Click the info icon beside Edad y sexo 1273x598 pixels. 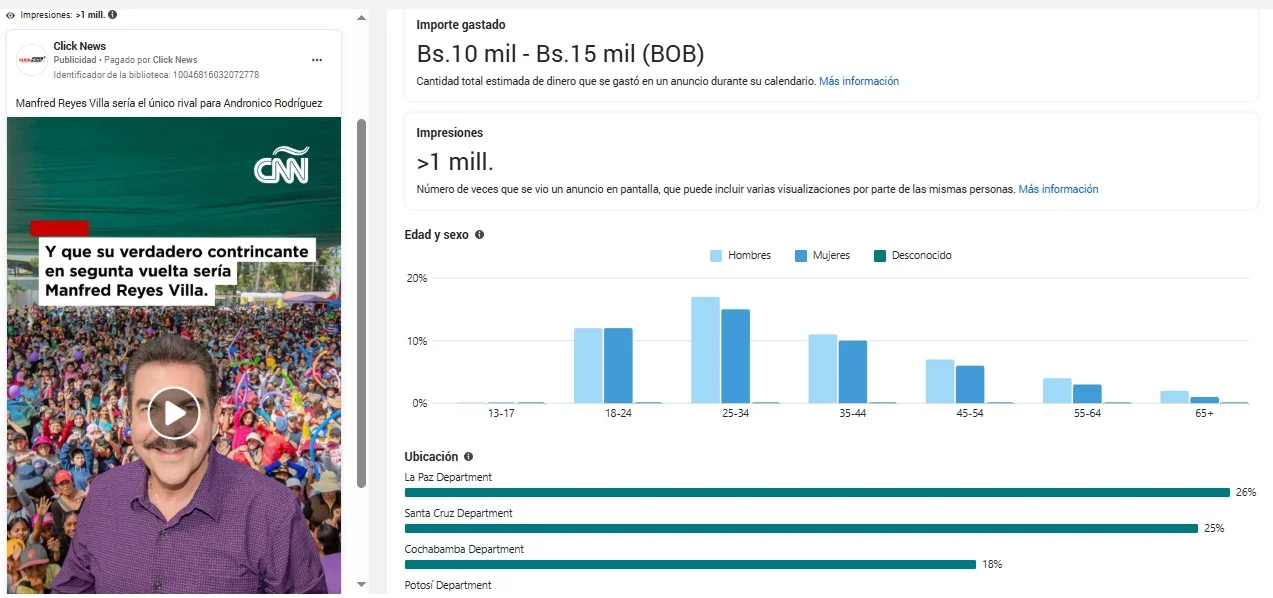479,235
